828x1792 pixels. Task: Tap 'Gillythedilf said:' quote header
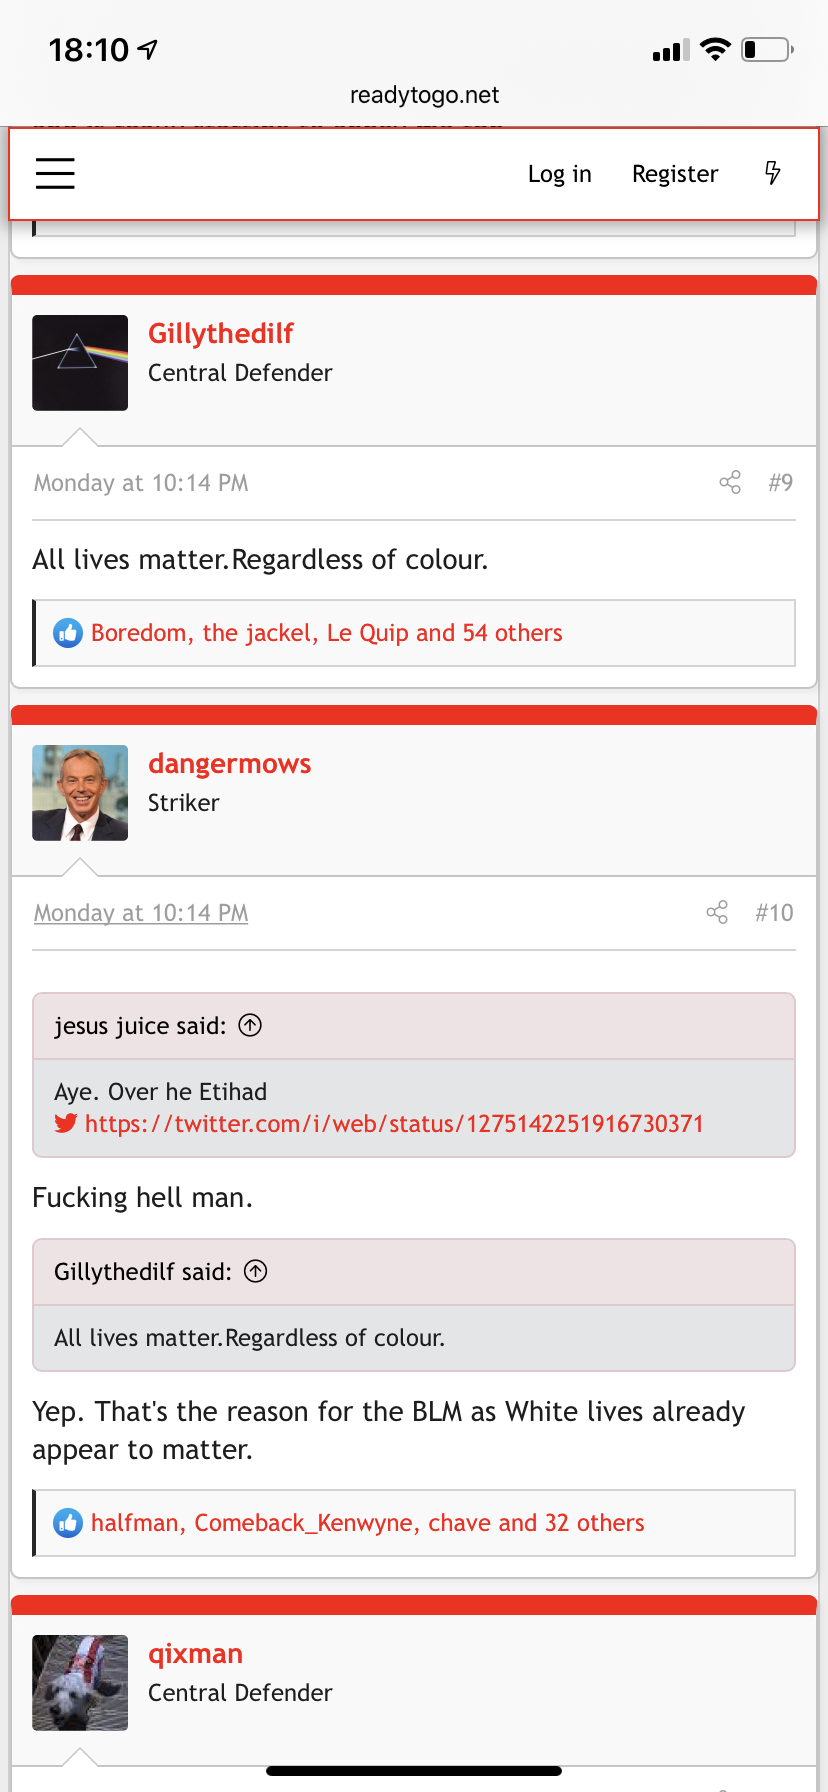pos(143,1272)
